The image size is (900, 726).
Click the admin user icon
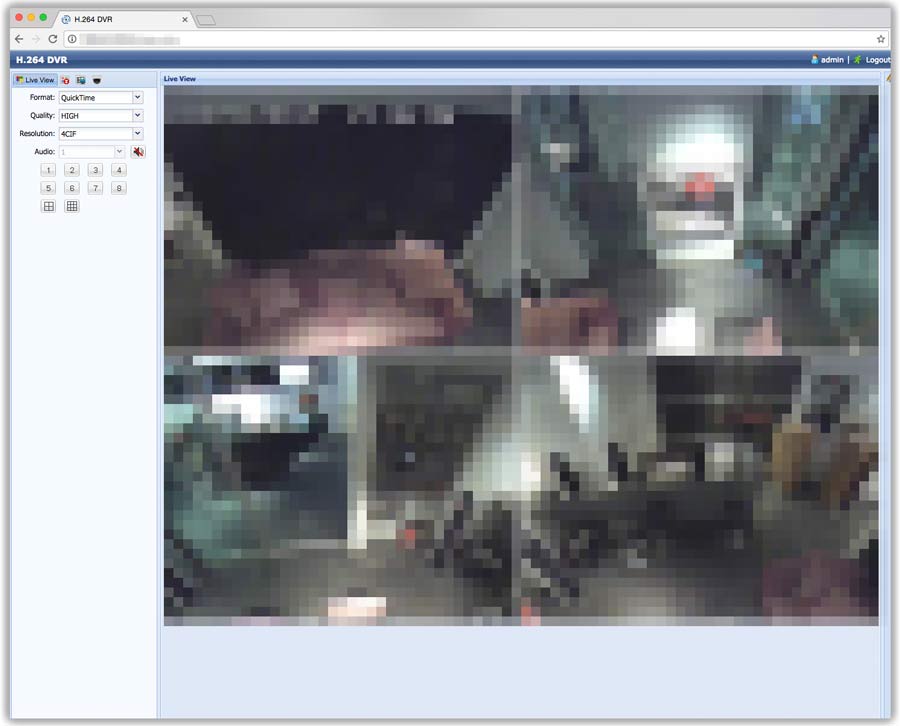(815, 60)
